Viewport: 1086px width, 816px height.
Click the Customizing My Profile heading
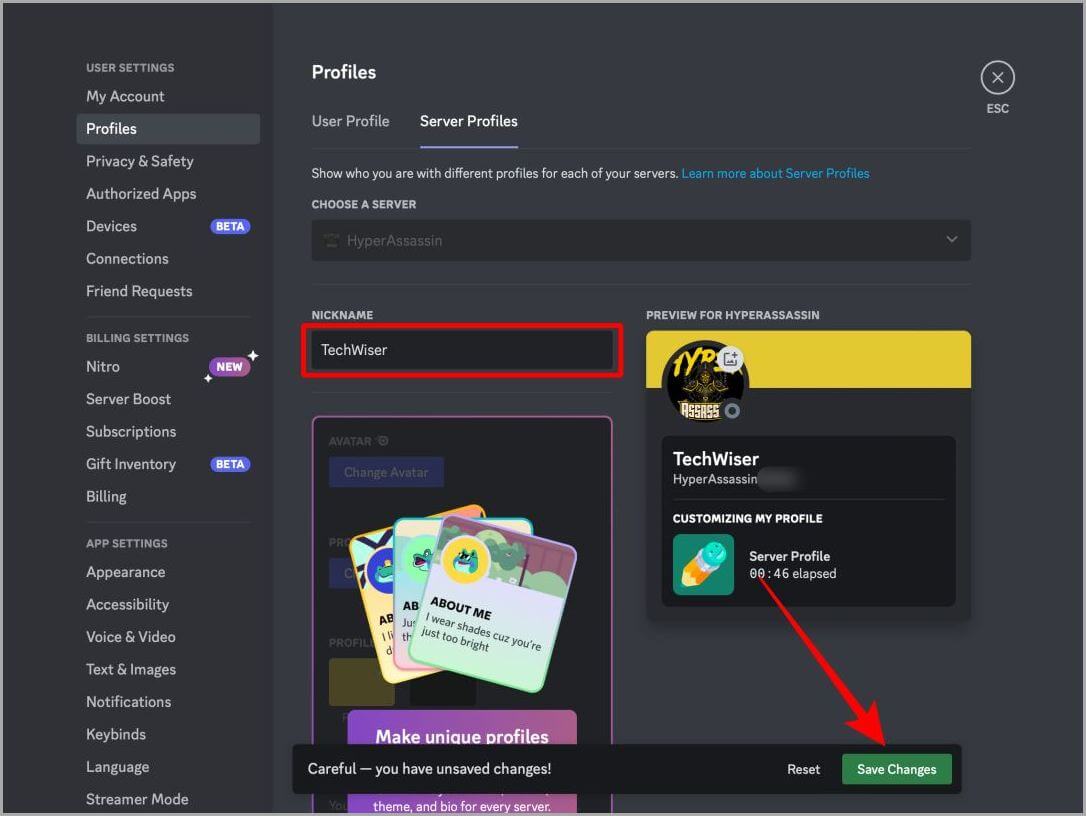coord(747,519)
